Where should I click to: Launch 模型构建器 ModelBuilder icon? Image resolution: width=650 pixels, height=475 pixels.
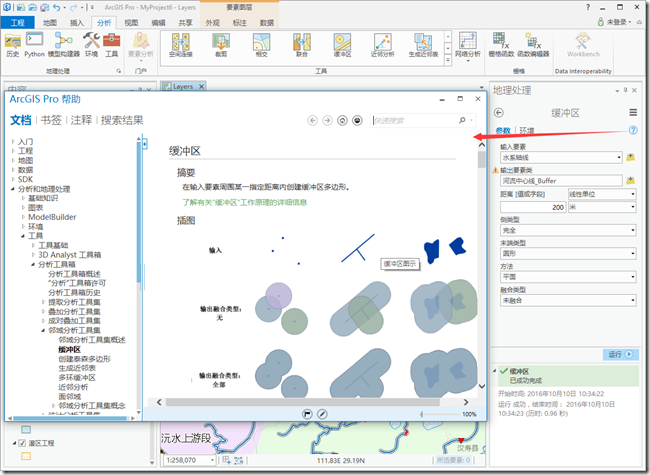(x=63, y=45)
